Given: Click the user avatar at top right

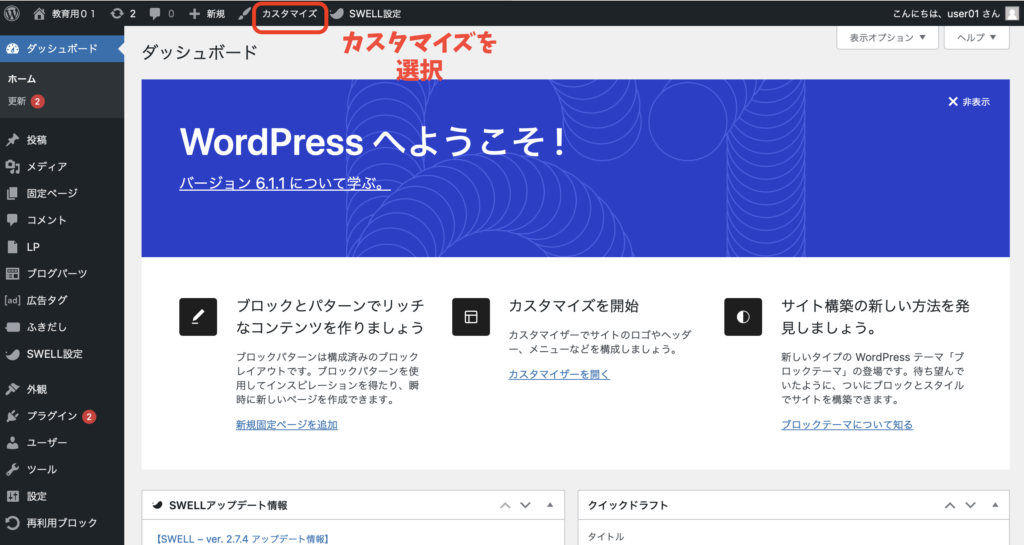Looking at the screenshot, I should (x=1012, y=14).
